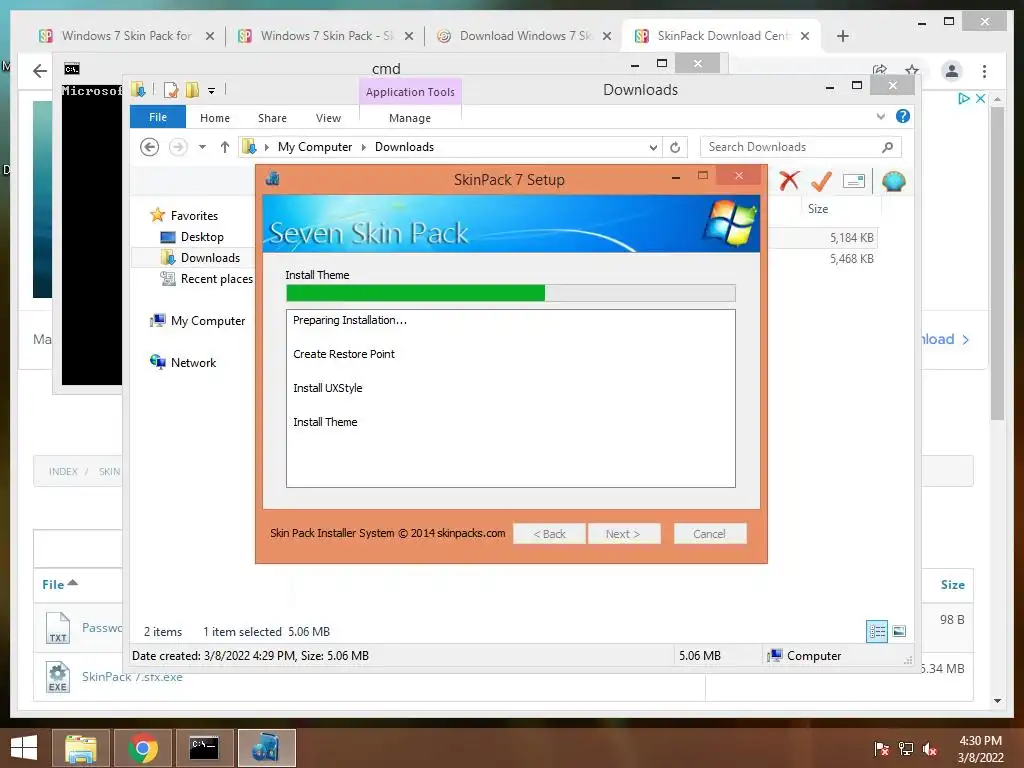
Task: Sort web page listing by Size column
Action: [x=952, y=584]
